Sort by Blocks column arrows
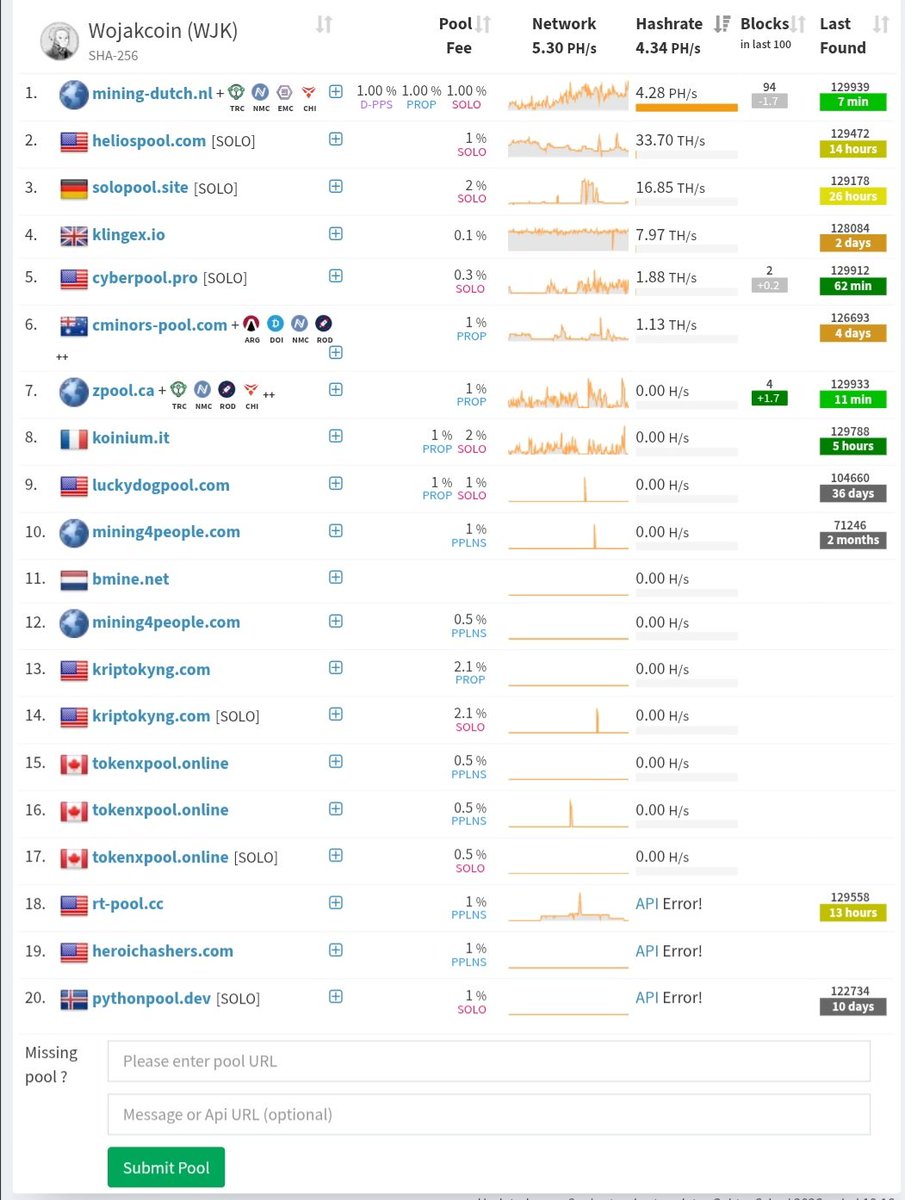905x1200 pixels. pos(798,24)
